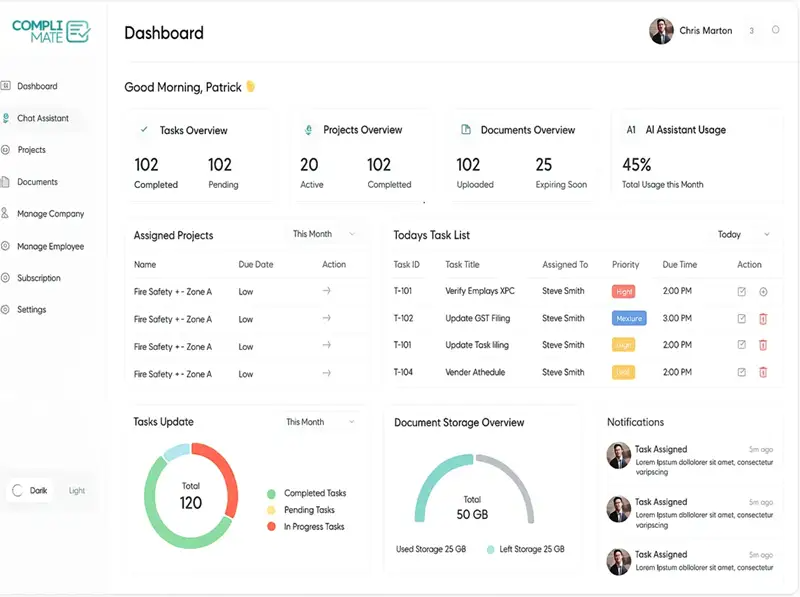This screenshot has height=597, width=800.
Task: Go to Projects in the sidebar
Action: click(x=31, y=150)
